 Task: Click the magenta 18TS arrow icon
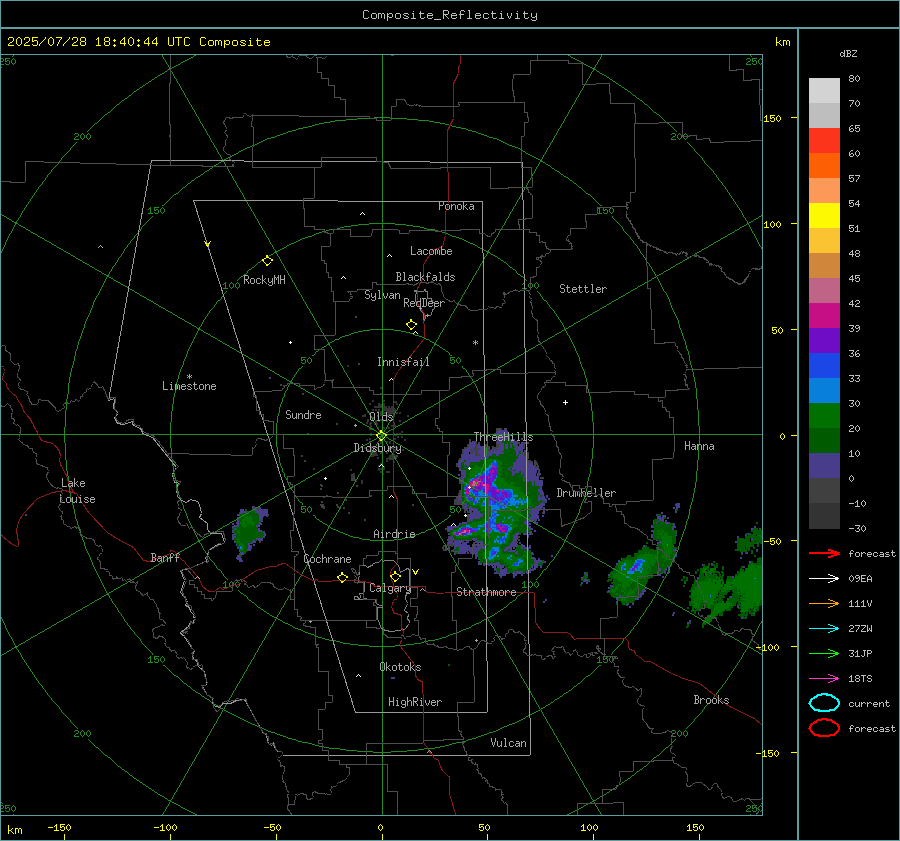click(824, 679)
